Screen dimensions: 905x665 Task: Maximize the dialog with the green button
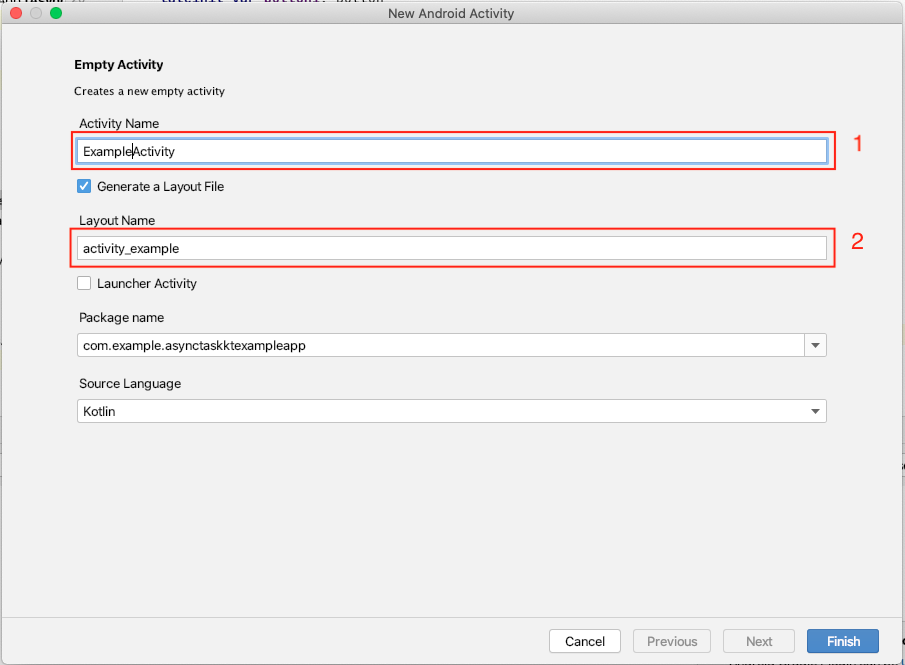[x=56, y=13]
